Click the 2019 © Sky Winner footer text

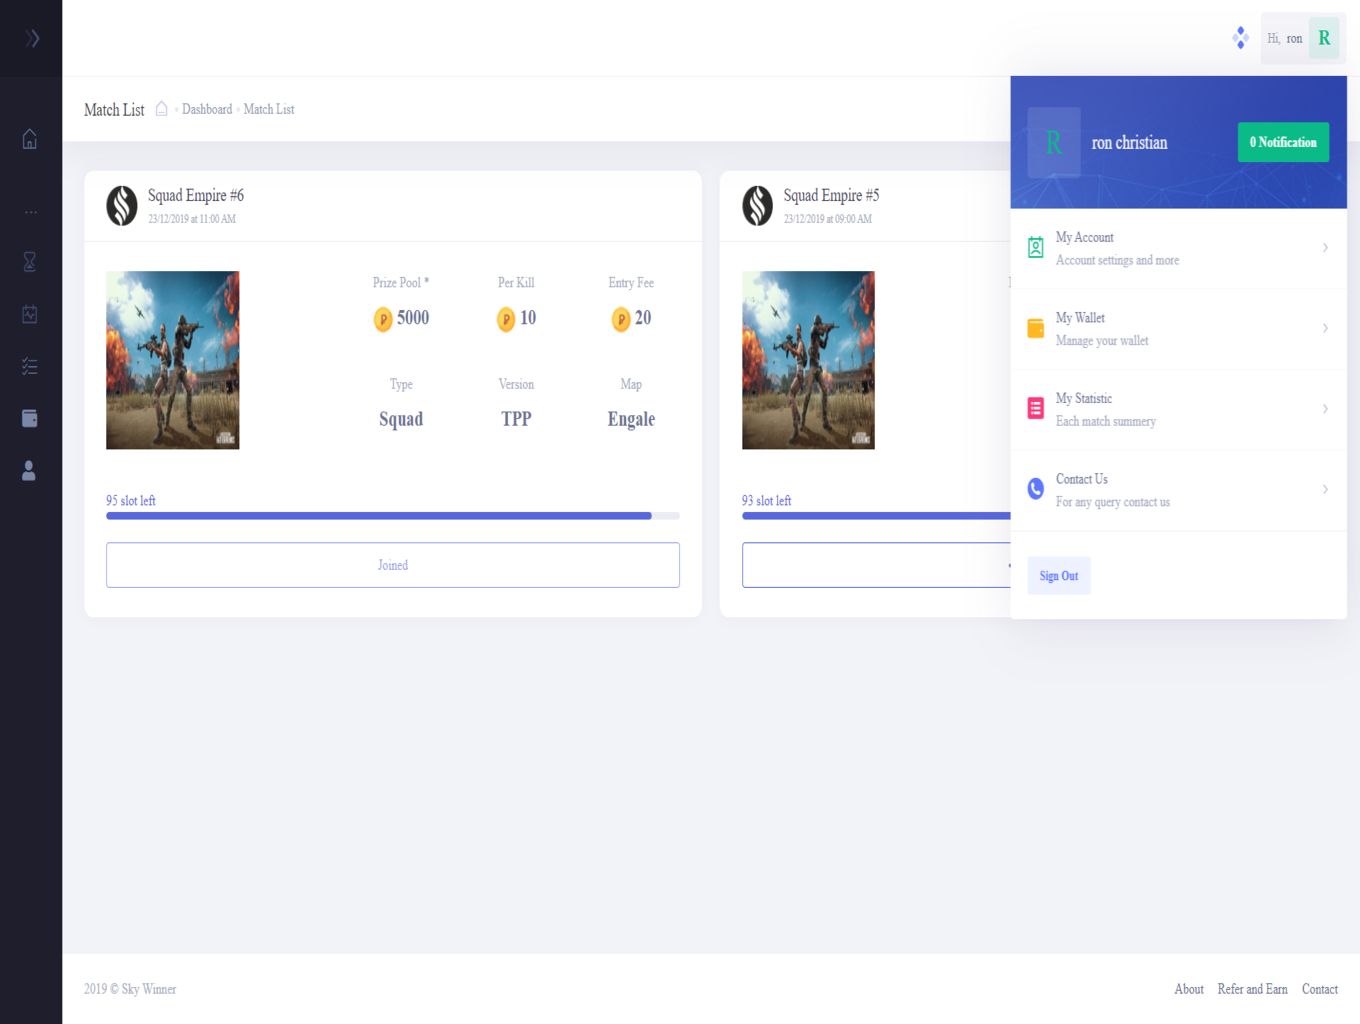pos(130,989)
